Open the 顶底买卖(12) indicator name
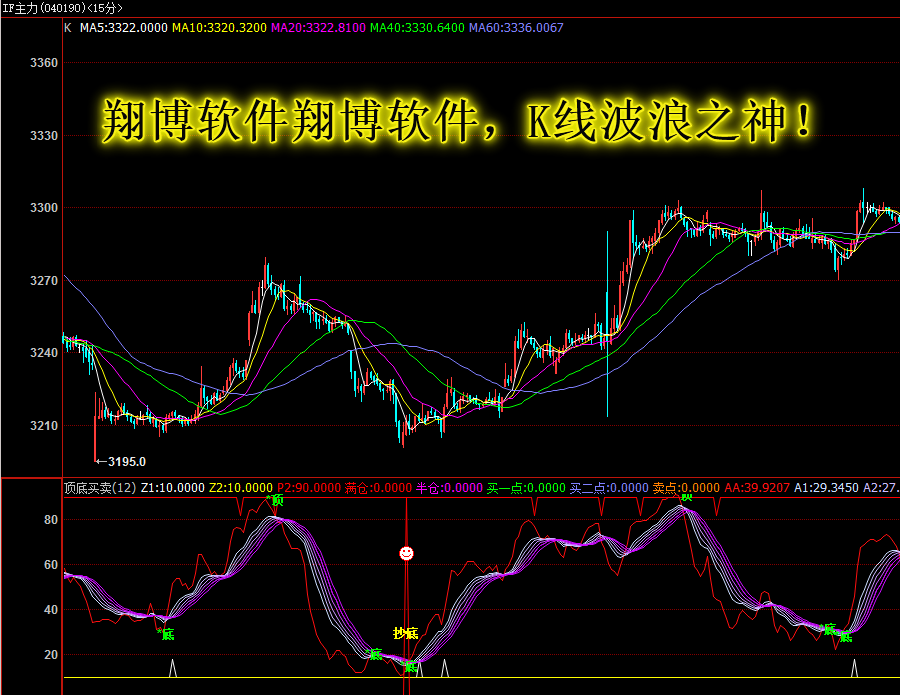This screenshot has height=695, width=900. 100,488
